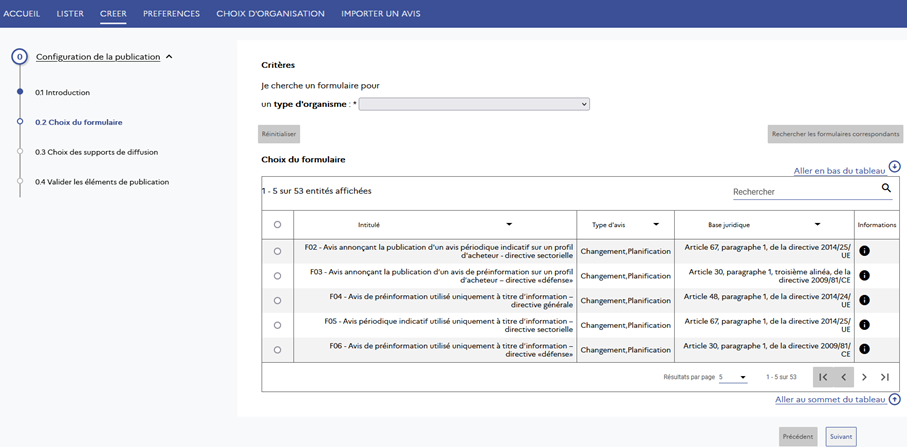Select the F02 form radio button

277,252
